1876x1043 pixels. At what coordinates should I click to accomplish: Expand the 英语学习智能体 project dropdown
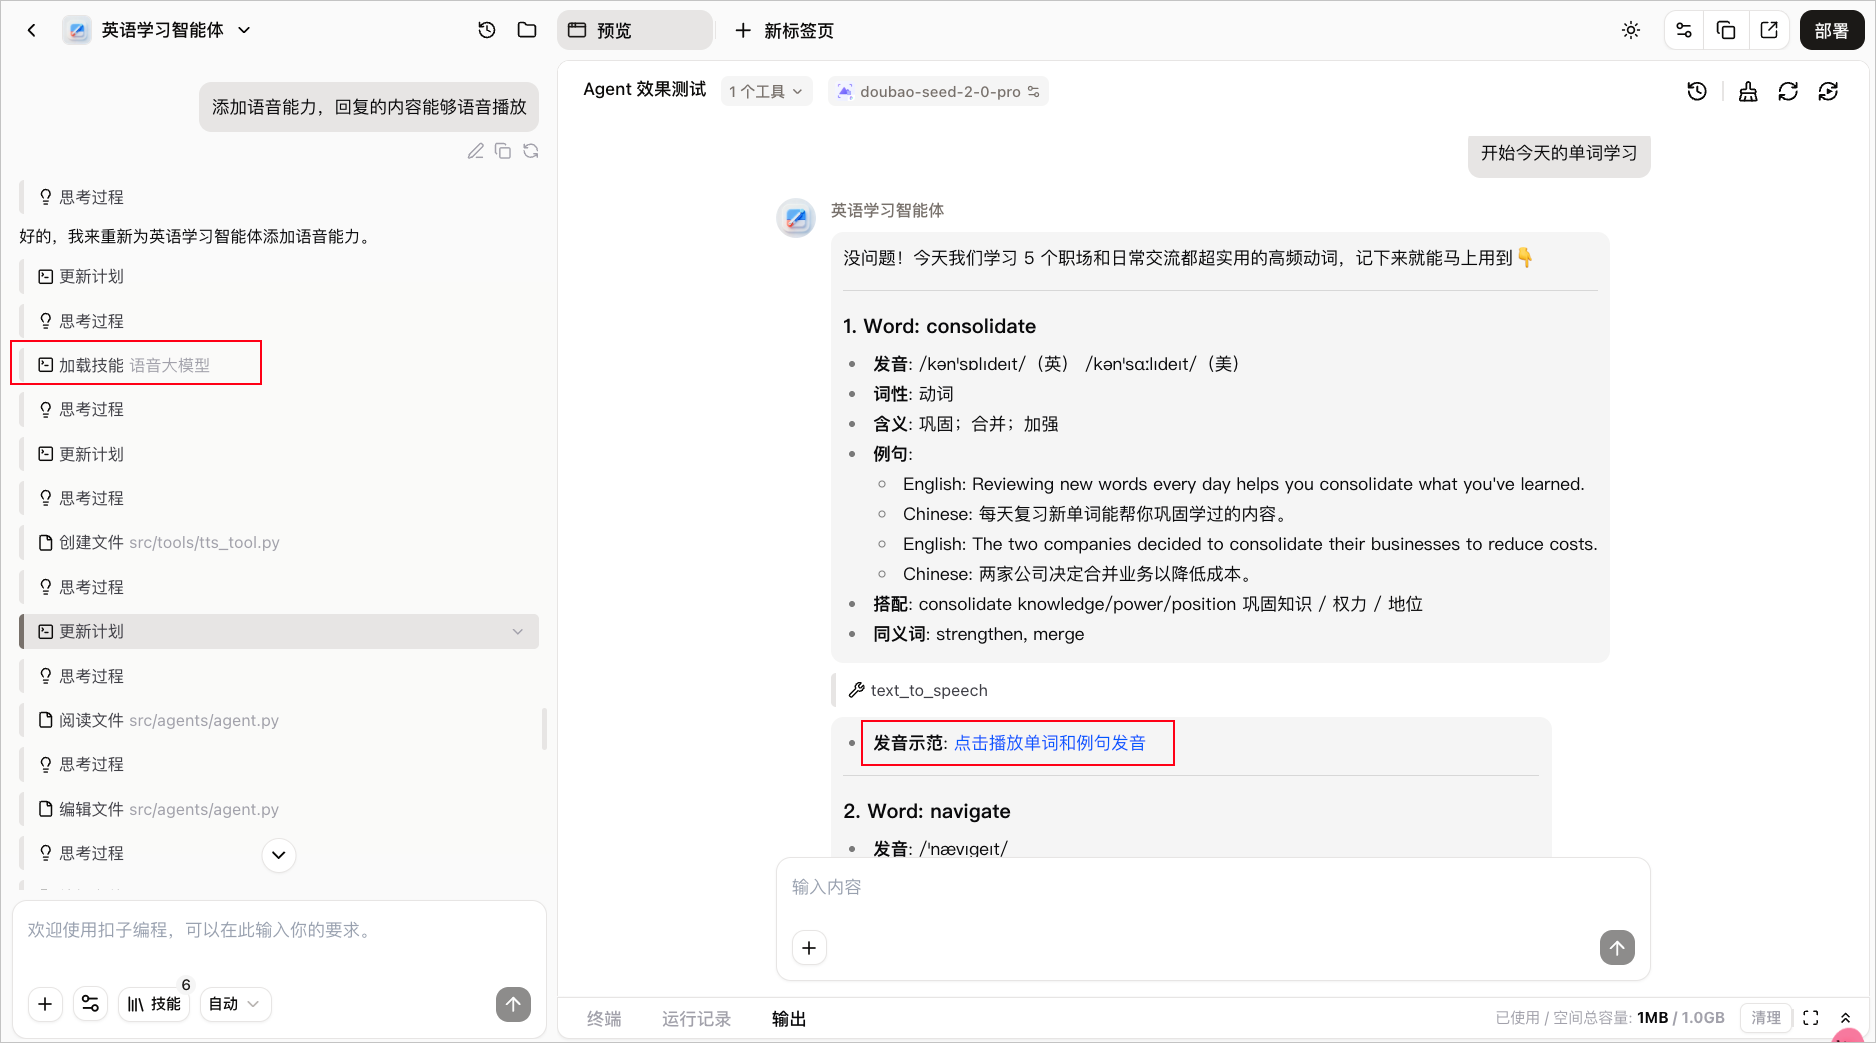(x=244, y=30)
